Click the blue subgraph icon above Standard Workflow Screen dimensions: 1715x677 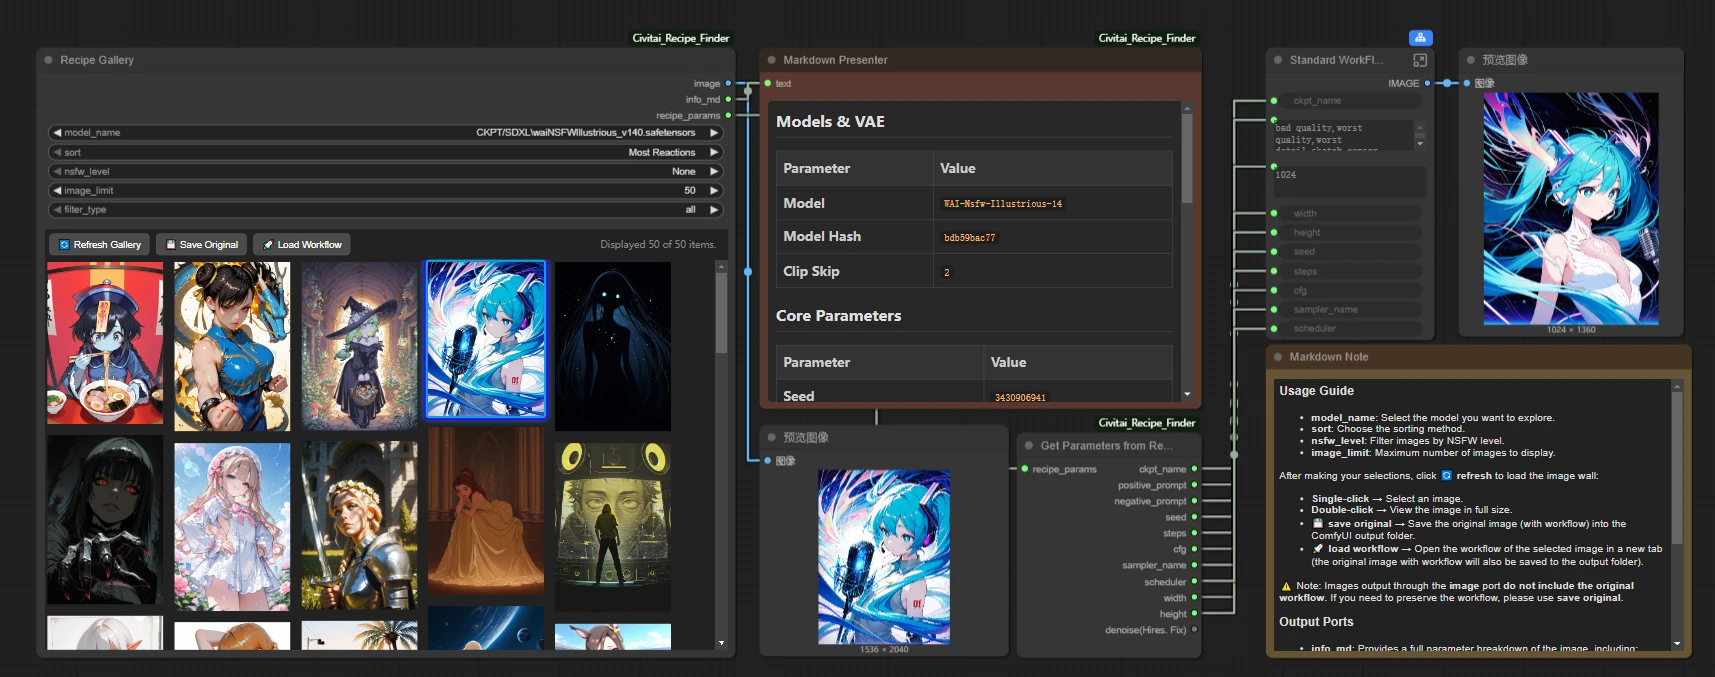(1420, 38)
